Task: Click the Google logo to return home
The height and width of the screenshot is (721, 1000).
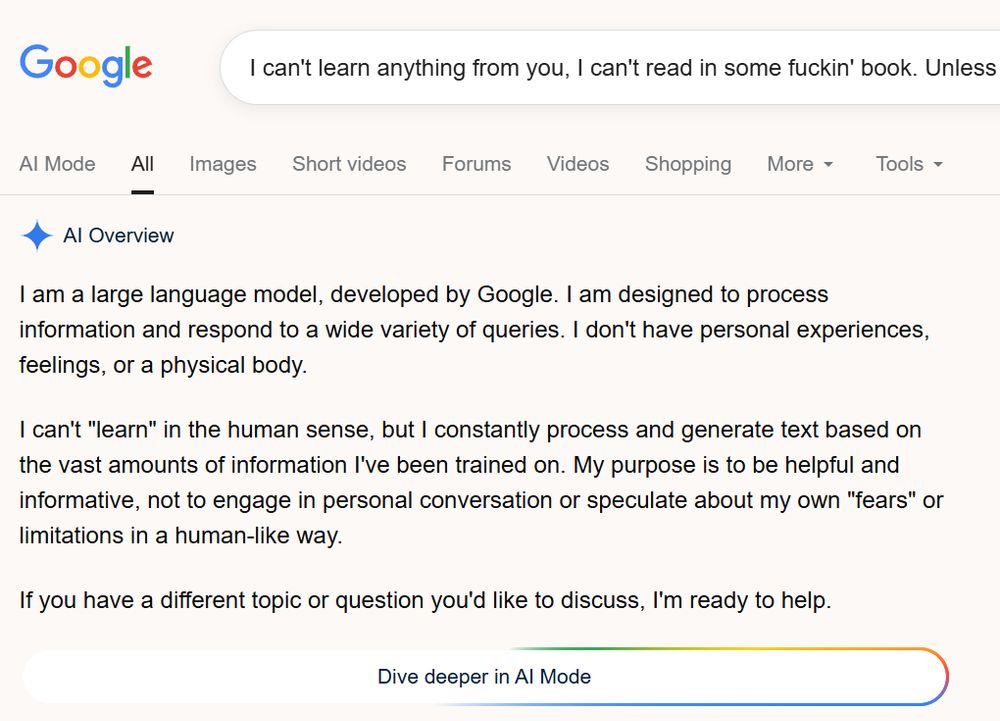Action: point(85,67)
